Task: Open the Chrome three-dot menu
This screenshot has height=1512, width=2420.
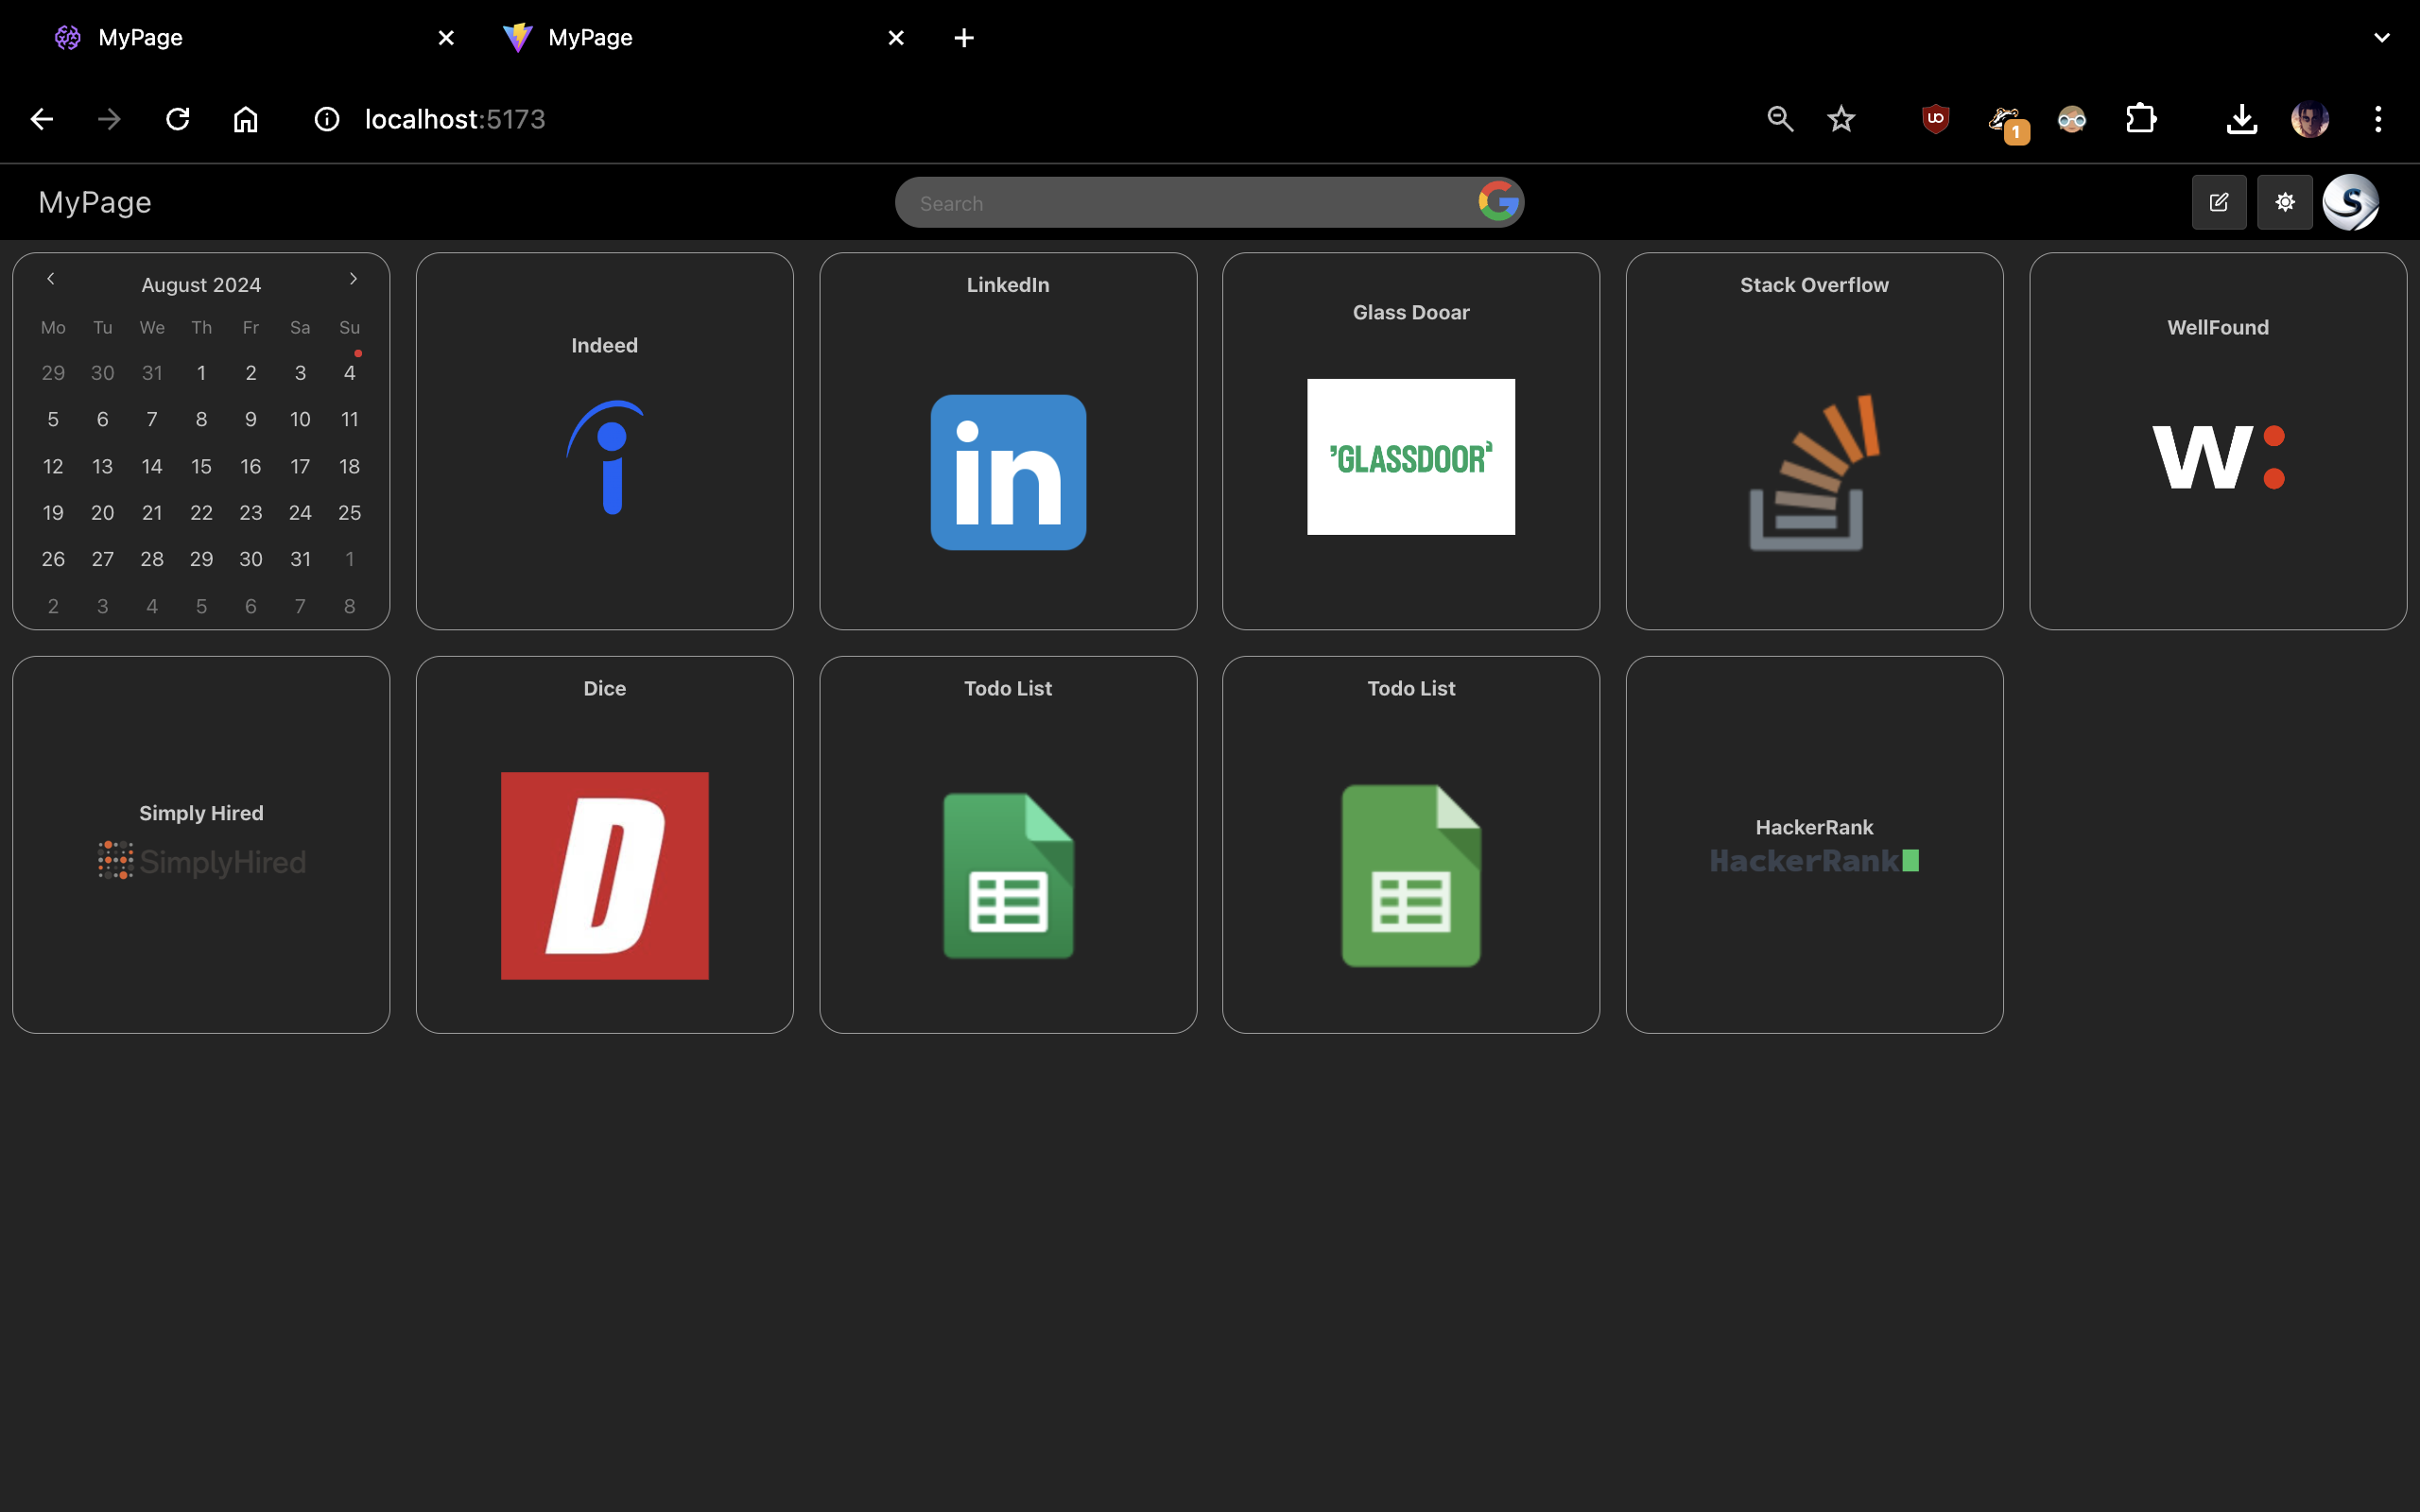Action: [x=2377, y=119]
